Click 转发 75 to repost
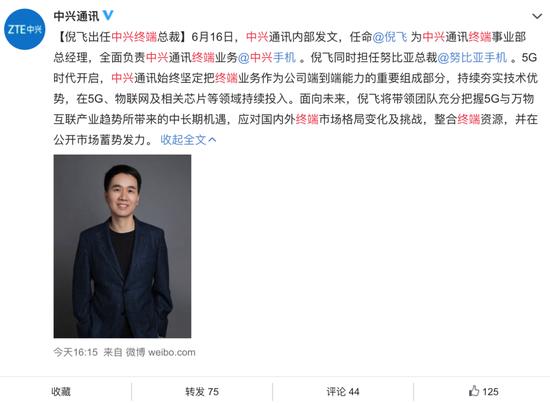Screen dimensions: 550x403 click(202, 391)
